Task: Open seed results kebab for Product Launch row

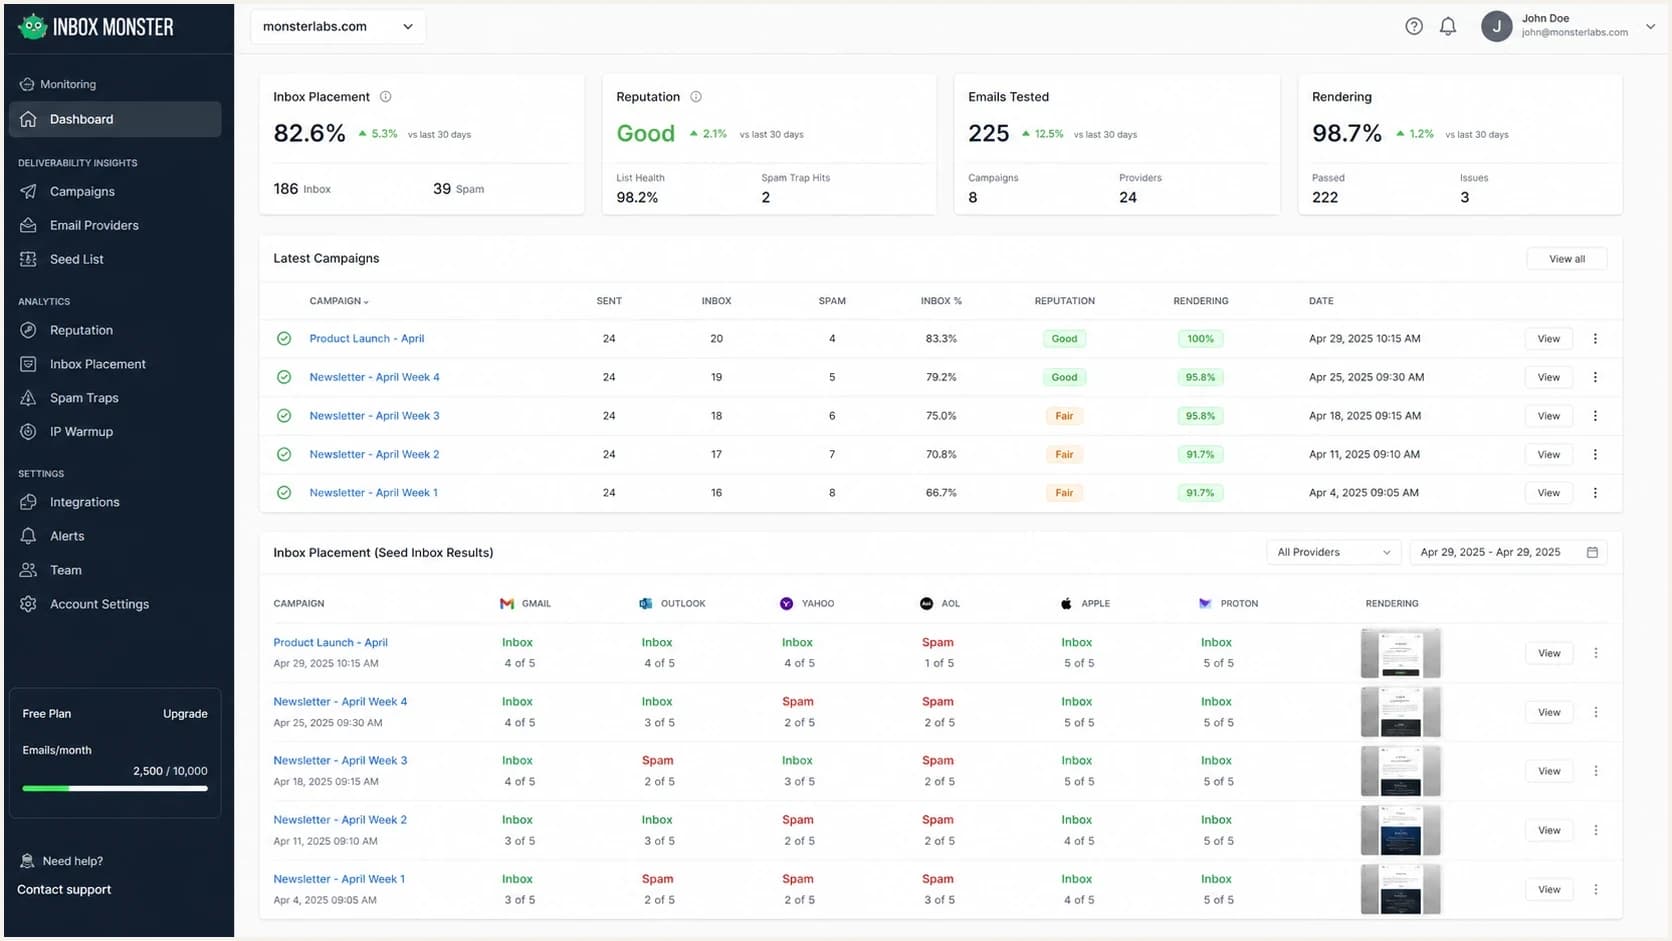Action: click(1596, 653)
